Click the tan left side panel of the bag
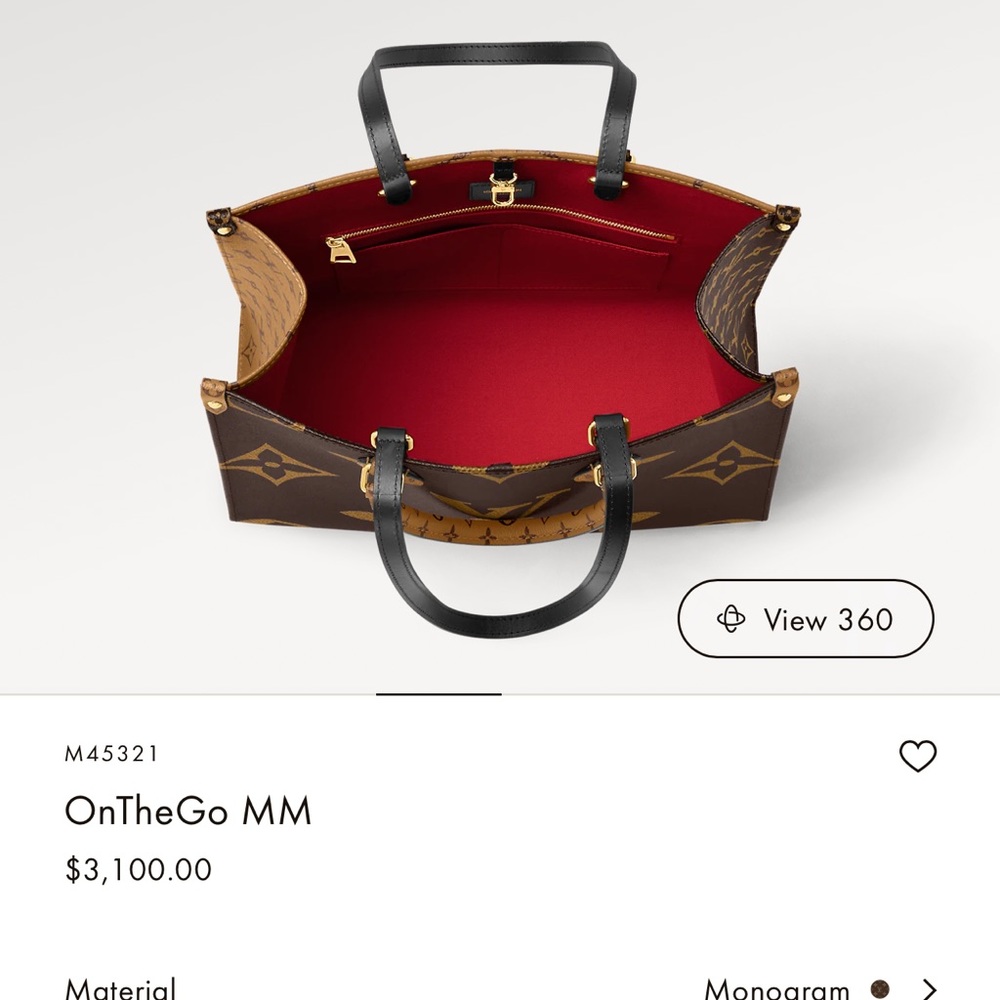1000x1000 pixels. [x=267, y=300]
